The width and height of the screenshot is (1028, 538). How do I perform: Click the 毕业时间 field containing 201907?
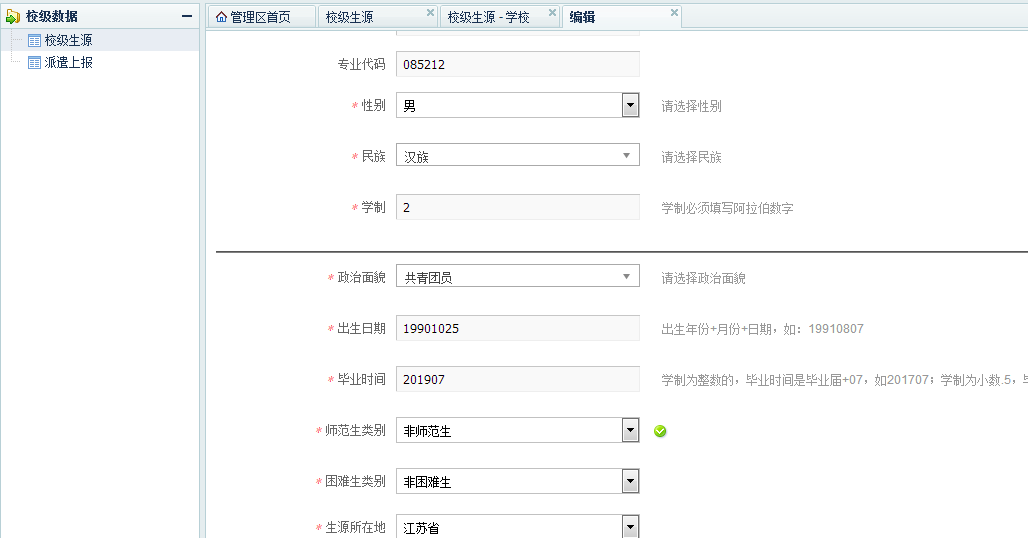(x=518, y=379)
